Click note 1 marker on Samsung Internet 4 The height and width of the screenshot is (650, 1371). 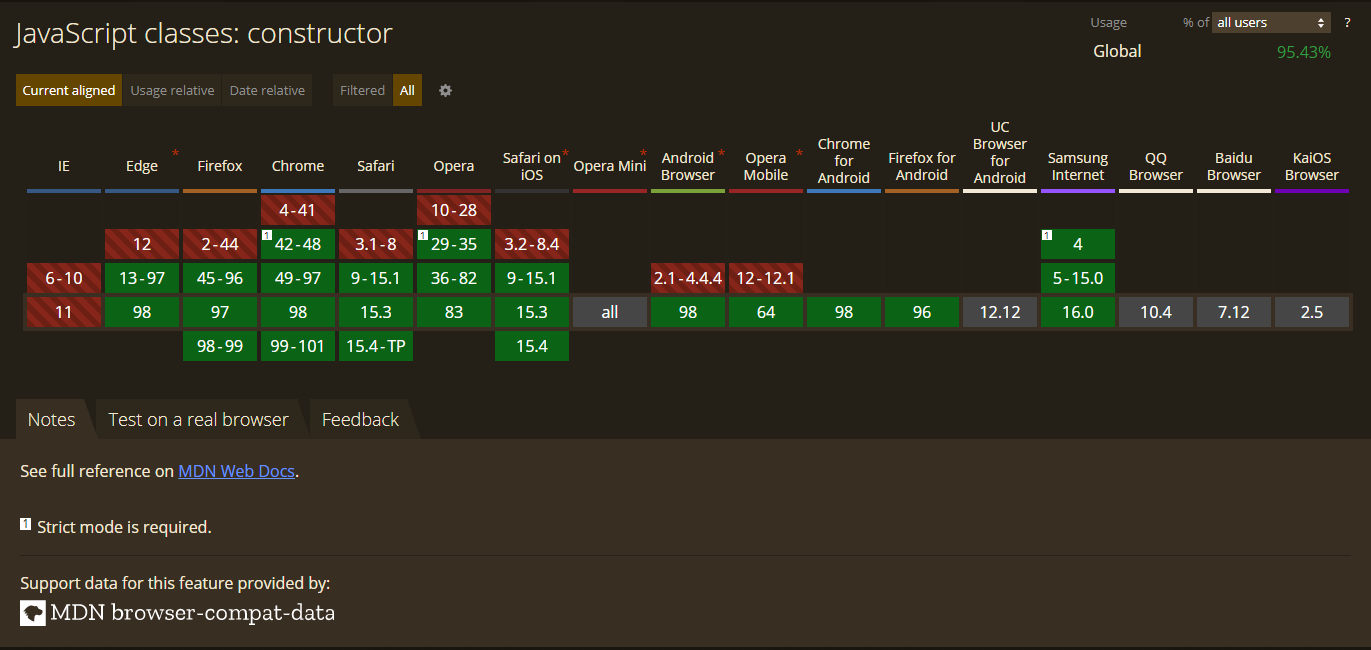tap(1047, 235)
